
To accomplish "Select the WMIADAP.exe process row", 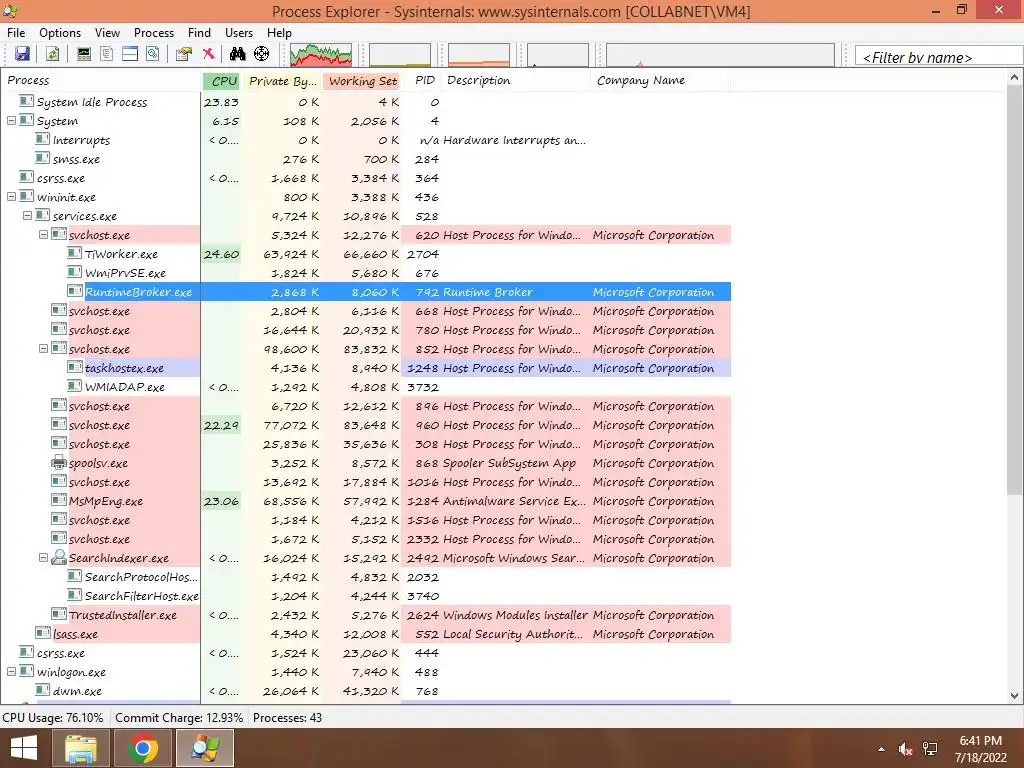I will pyautogui.click(x=366, y=387).
